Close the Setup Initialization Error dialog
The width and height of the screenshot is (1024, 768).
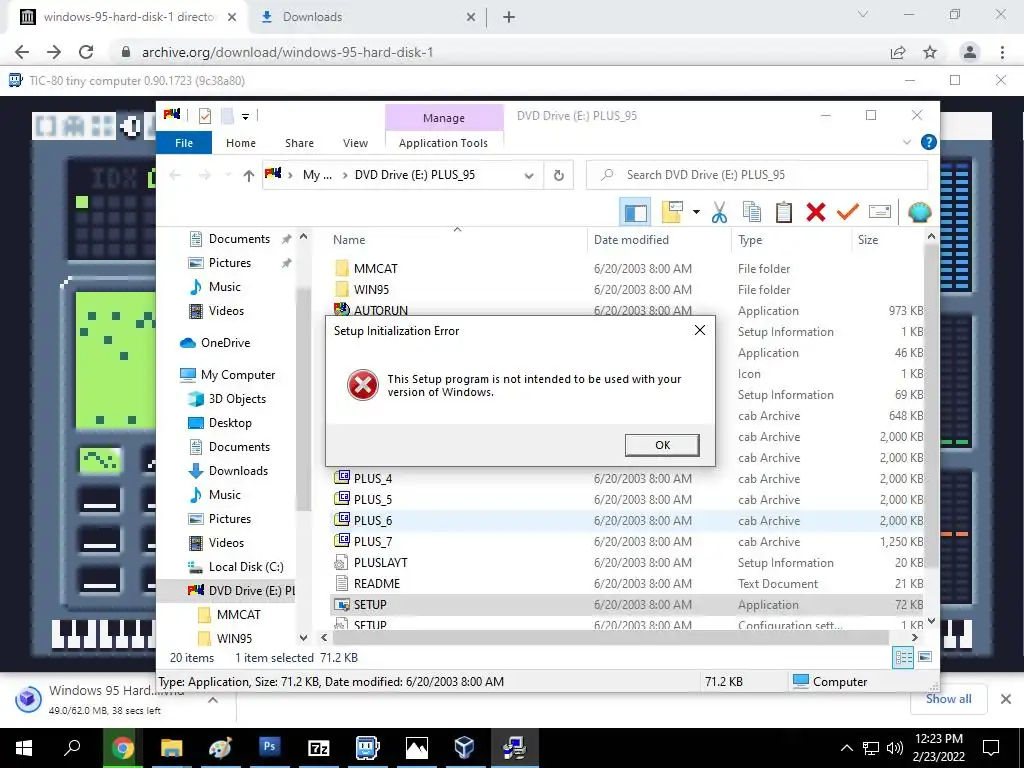tap(699, 330)
